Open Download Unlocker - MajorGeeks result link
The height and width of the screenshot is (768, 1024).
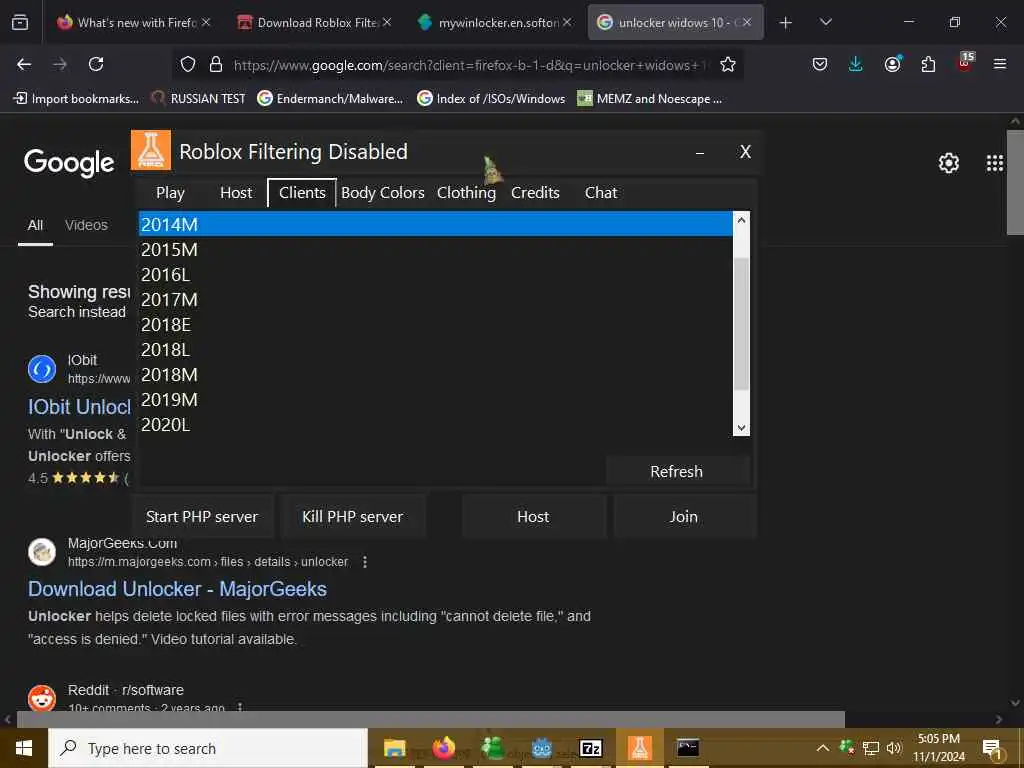coord(177,588)
